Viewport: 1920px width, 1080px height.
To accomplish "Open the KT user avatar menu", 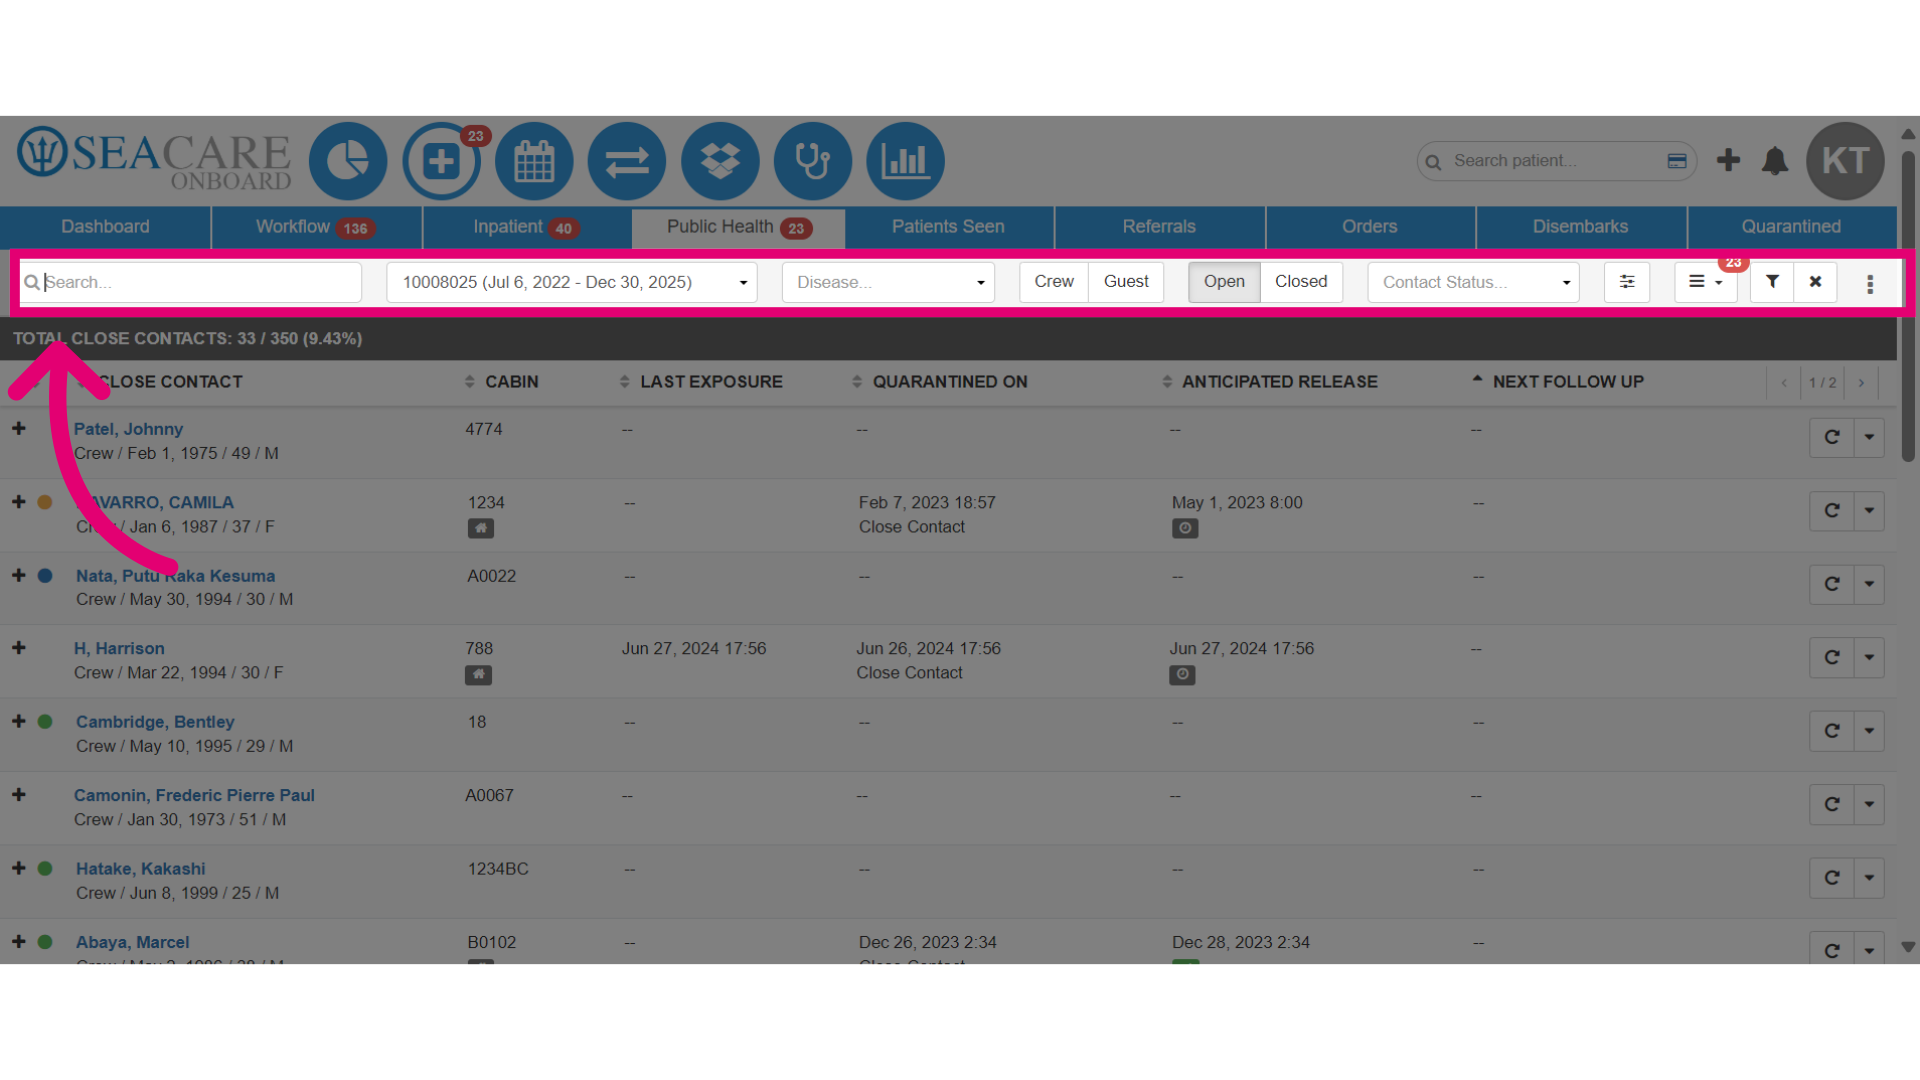I will coord(1845,161).
